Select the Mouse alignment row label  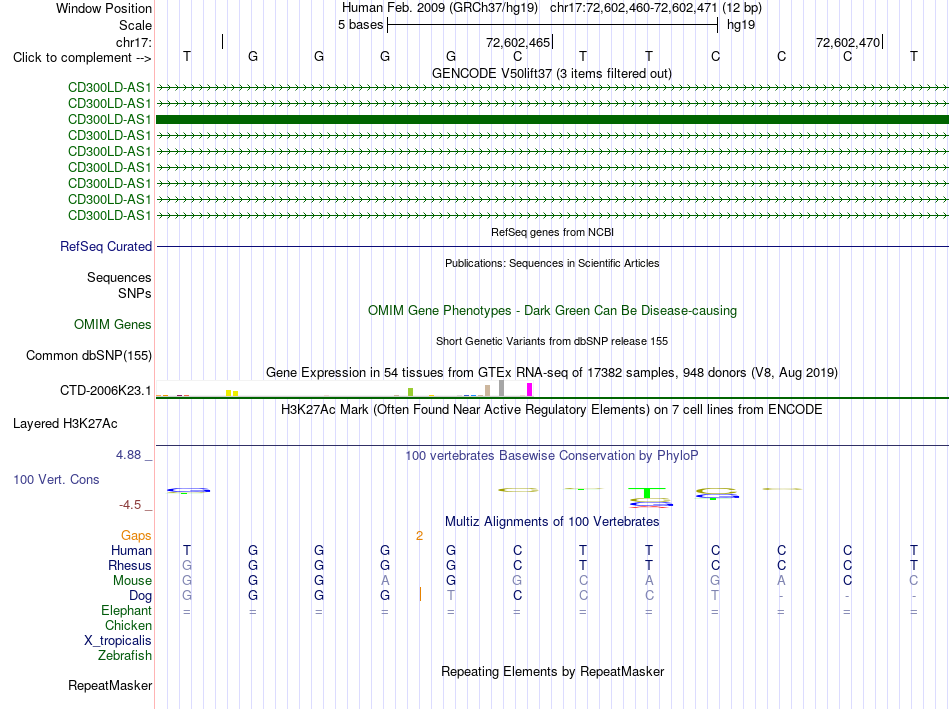[x=132, y=581]
